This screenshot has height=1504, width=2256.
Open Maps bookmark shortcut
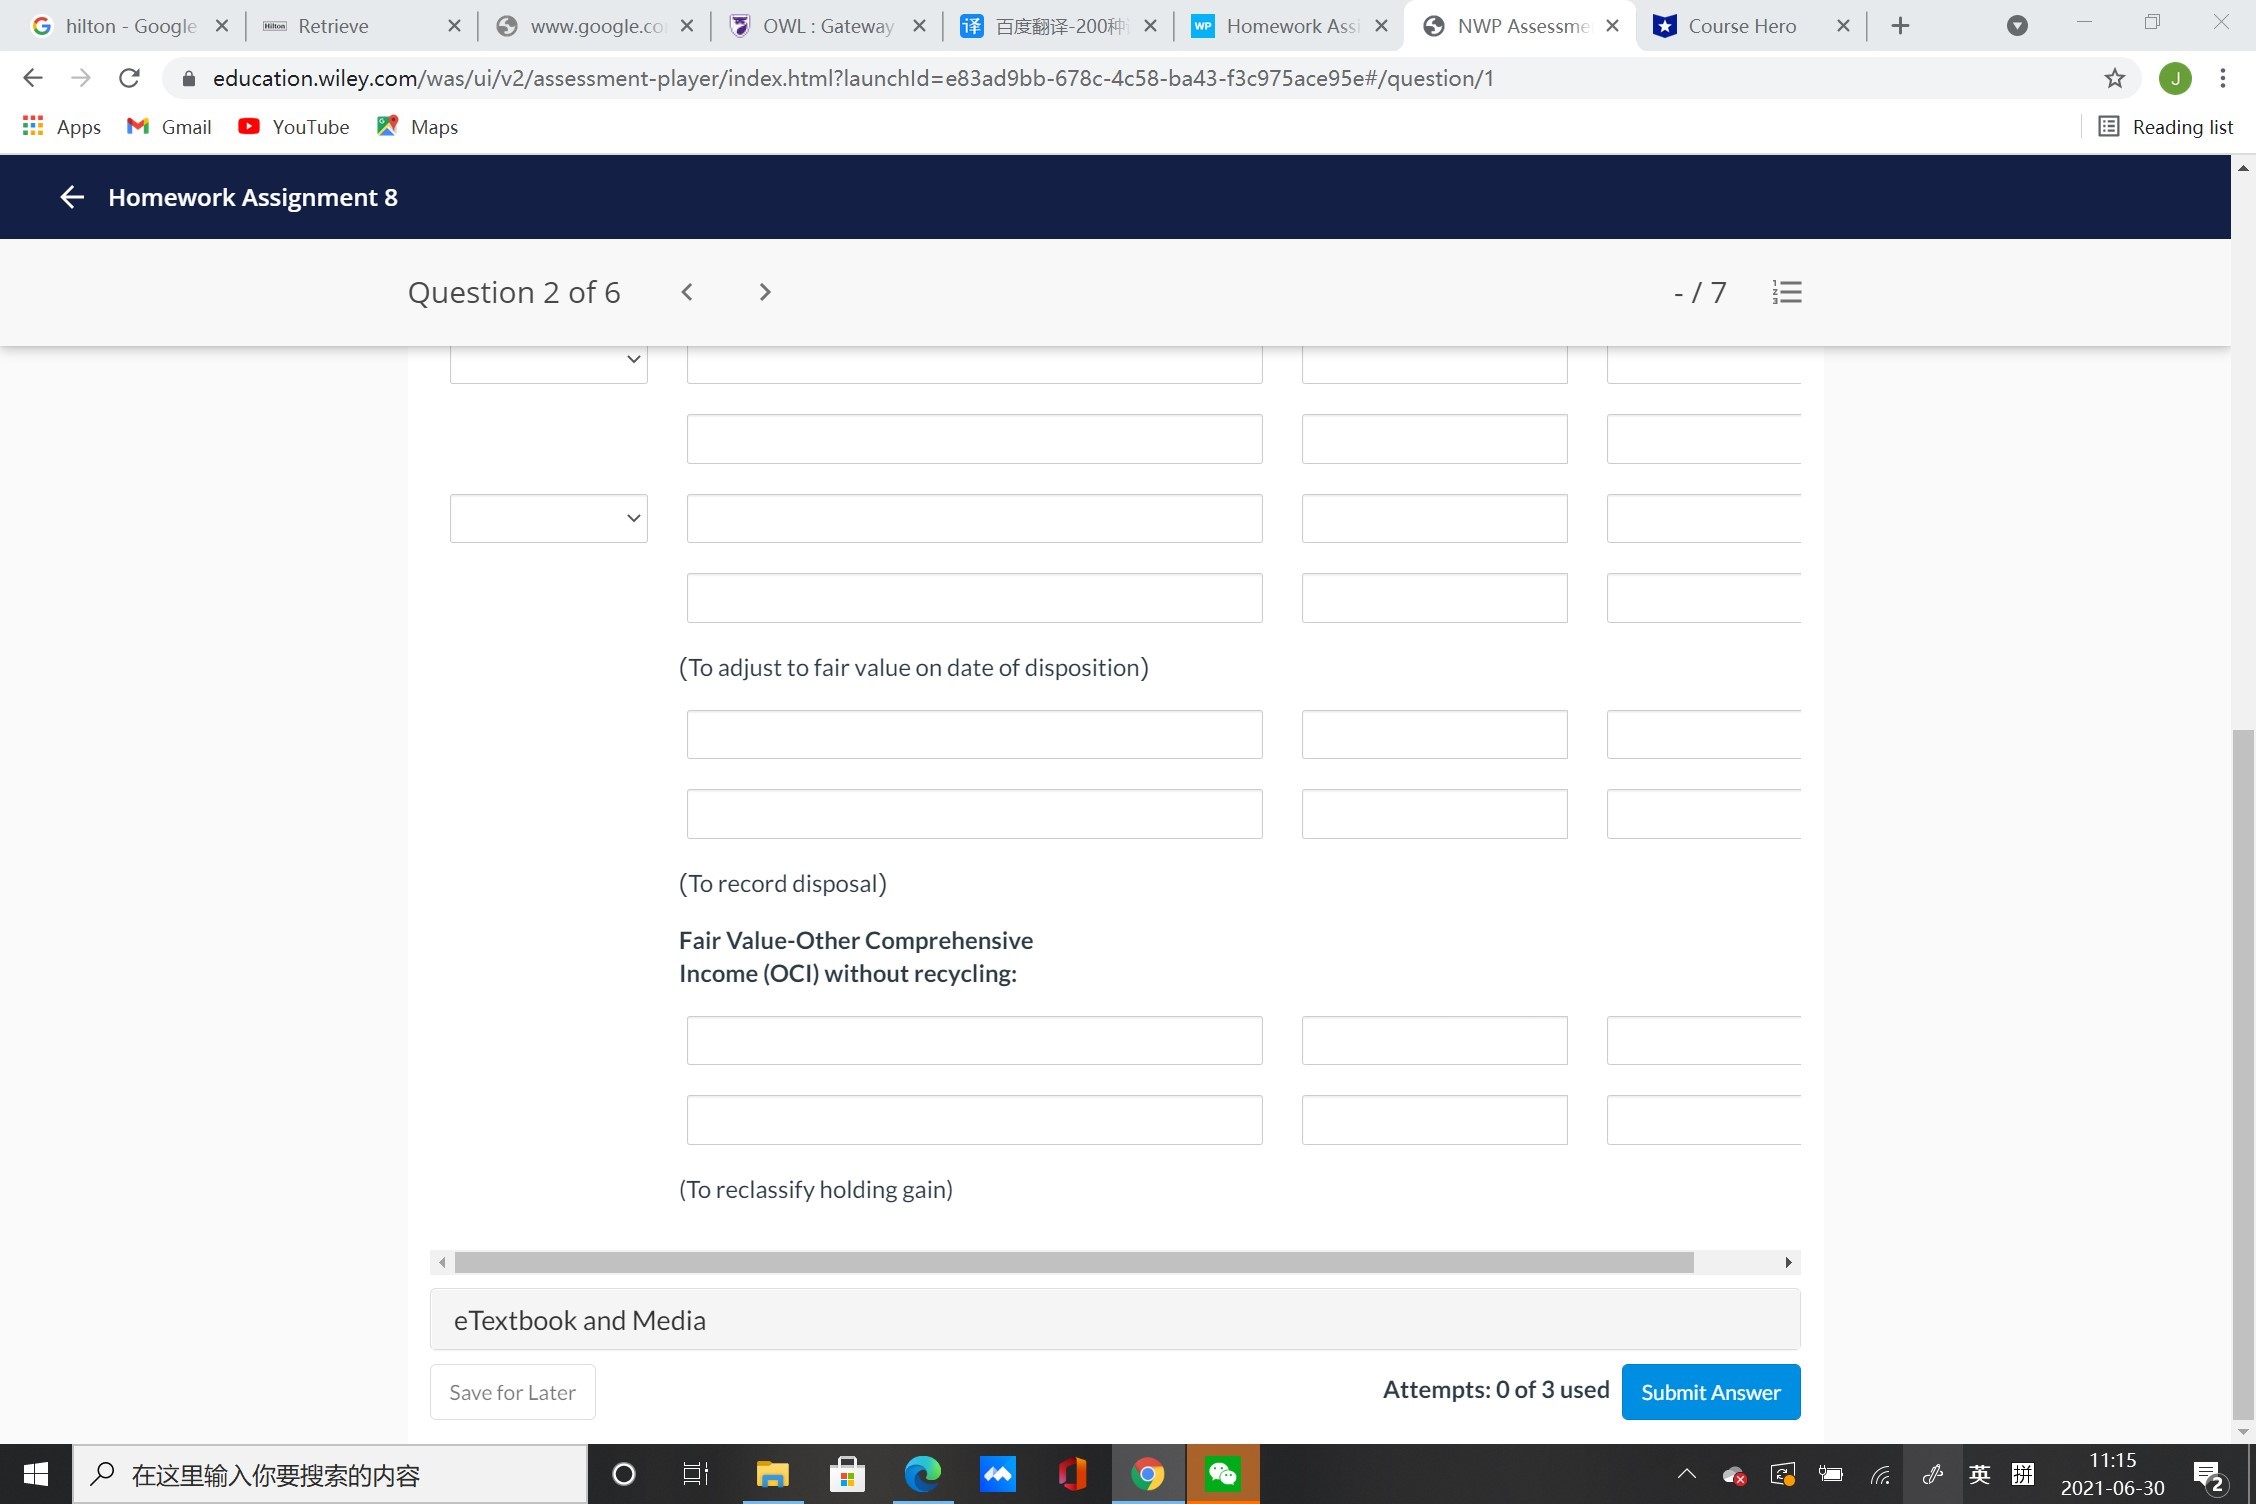point(416,126)
